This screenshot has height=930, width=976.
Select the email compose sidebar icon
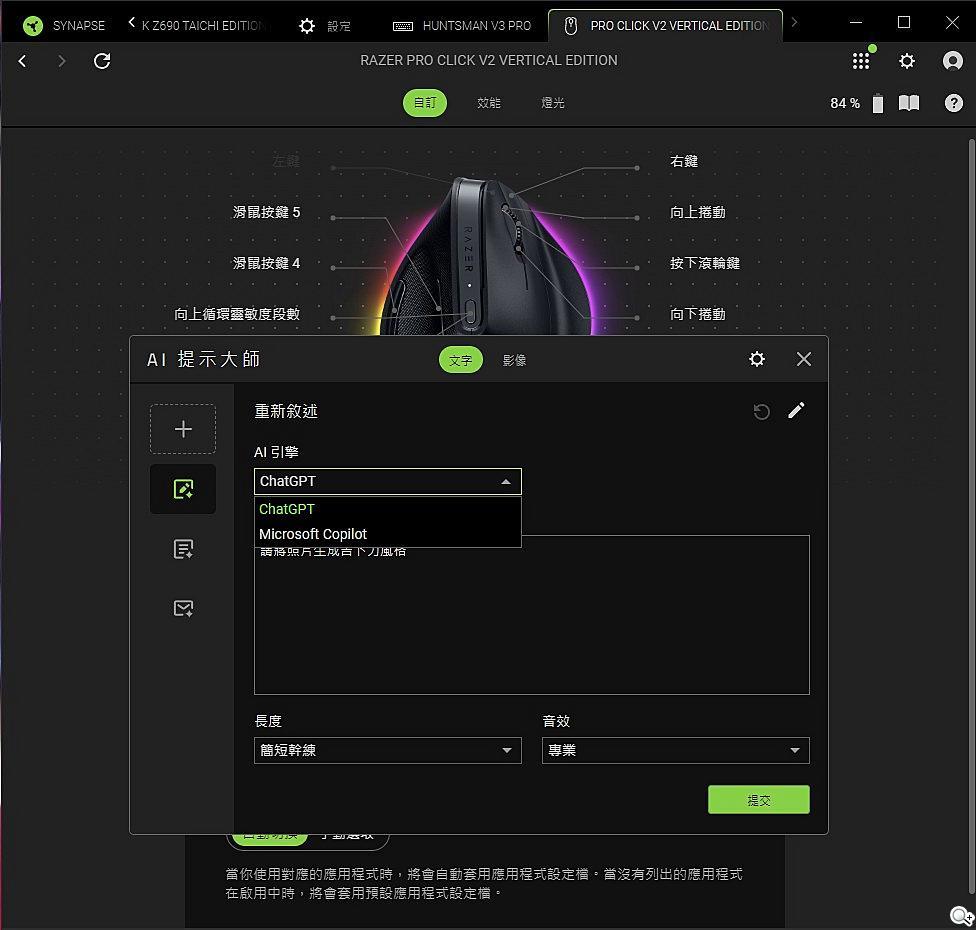point(183,608)
